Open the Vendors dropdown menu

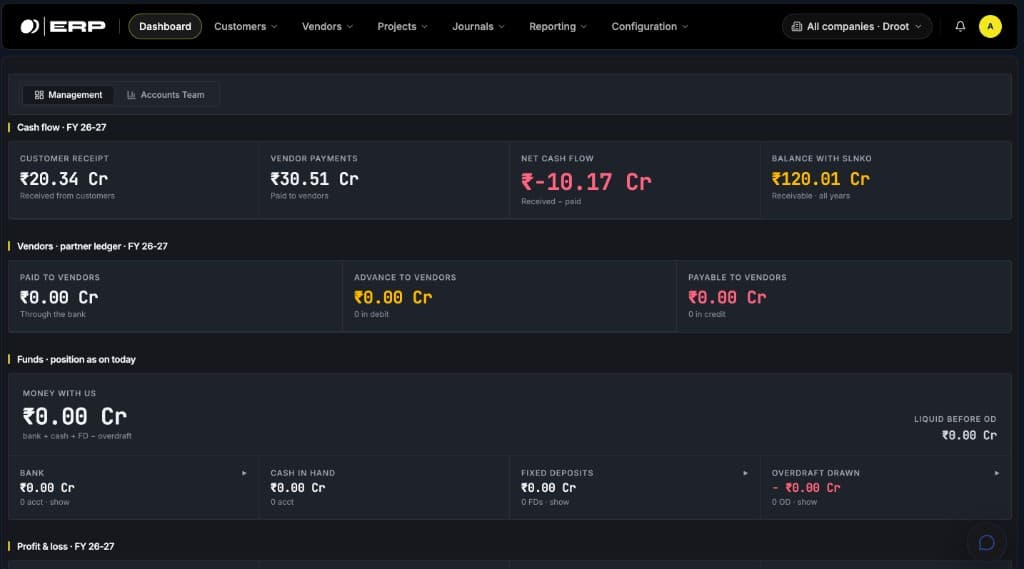(x=327, y=27)
